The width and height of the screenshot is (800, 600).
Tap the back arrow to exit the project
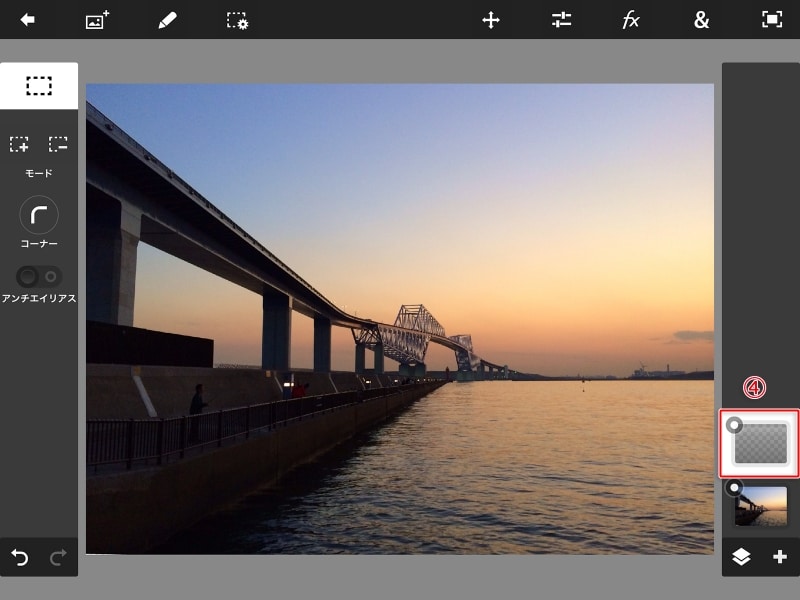point(27,20)
